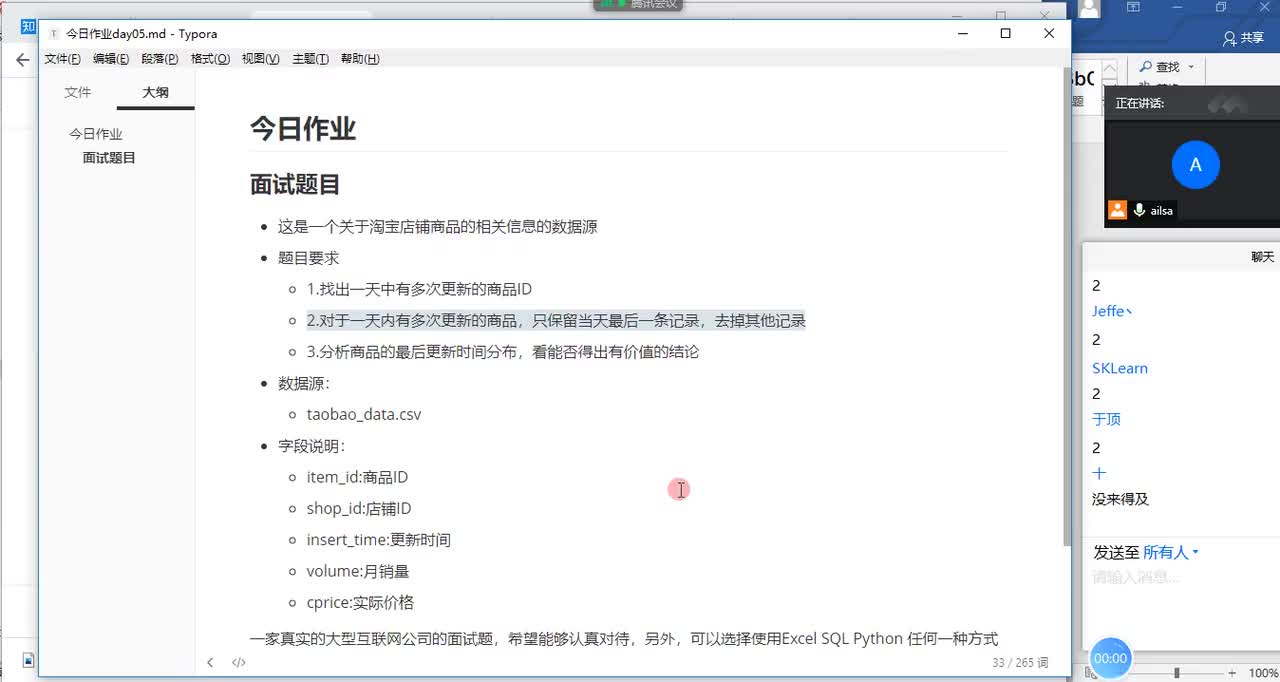
Task: Click the Word zoom-in plus button
Action: (1232, 673)
